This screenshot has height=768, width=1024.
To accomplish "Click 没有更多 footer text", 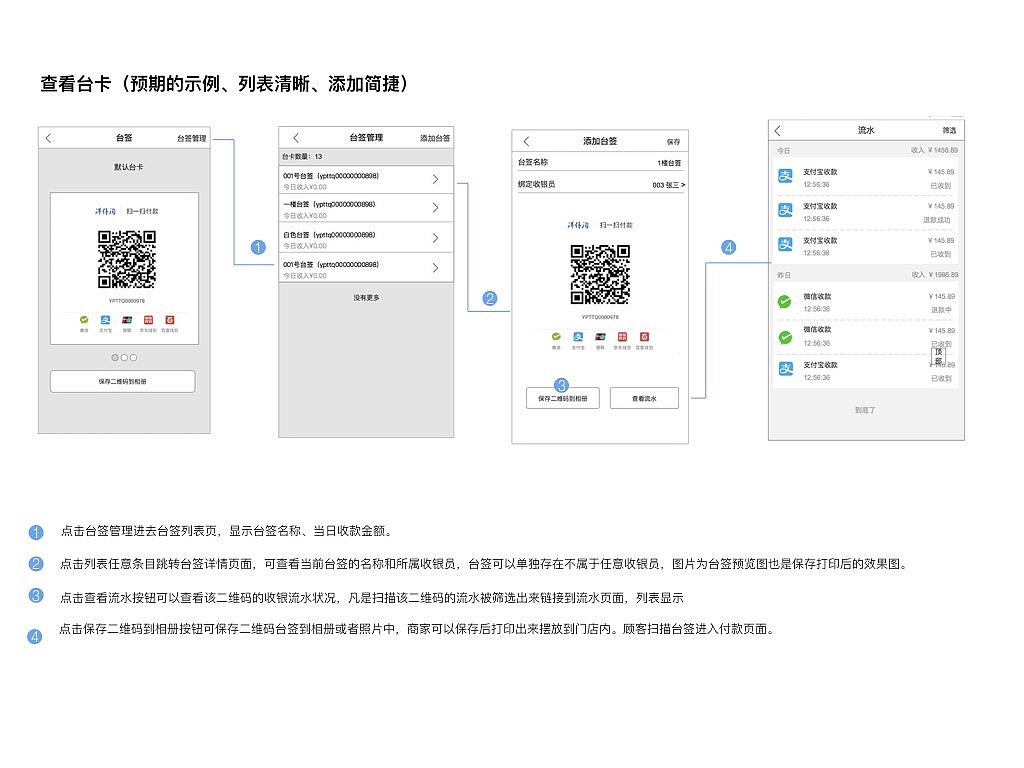I will click(x=366, y=298).
